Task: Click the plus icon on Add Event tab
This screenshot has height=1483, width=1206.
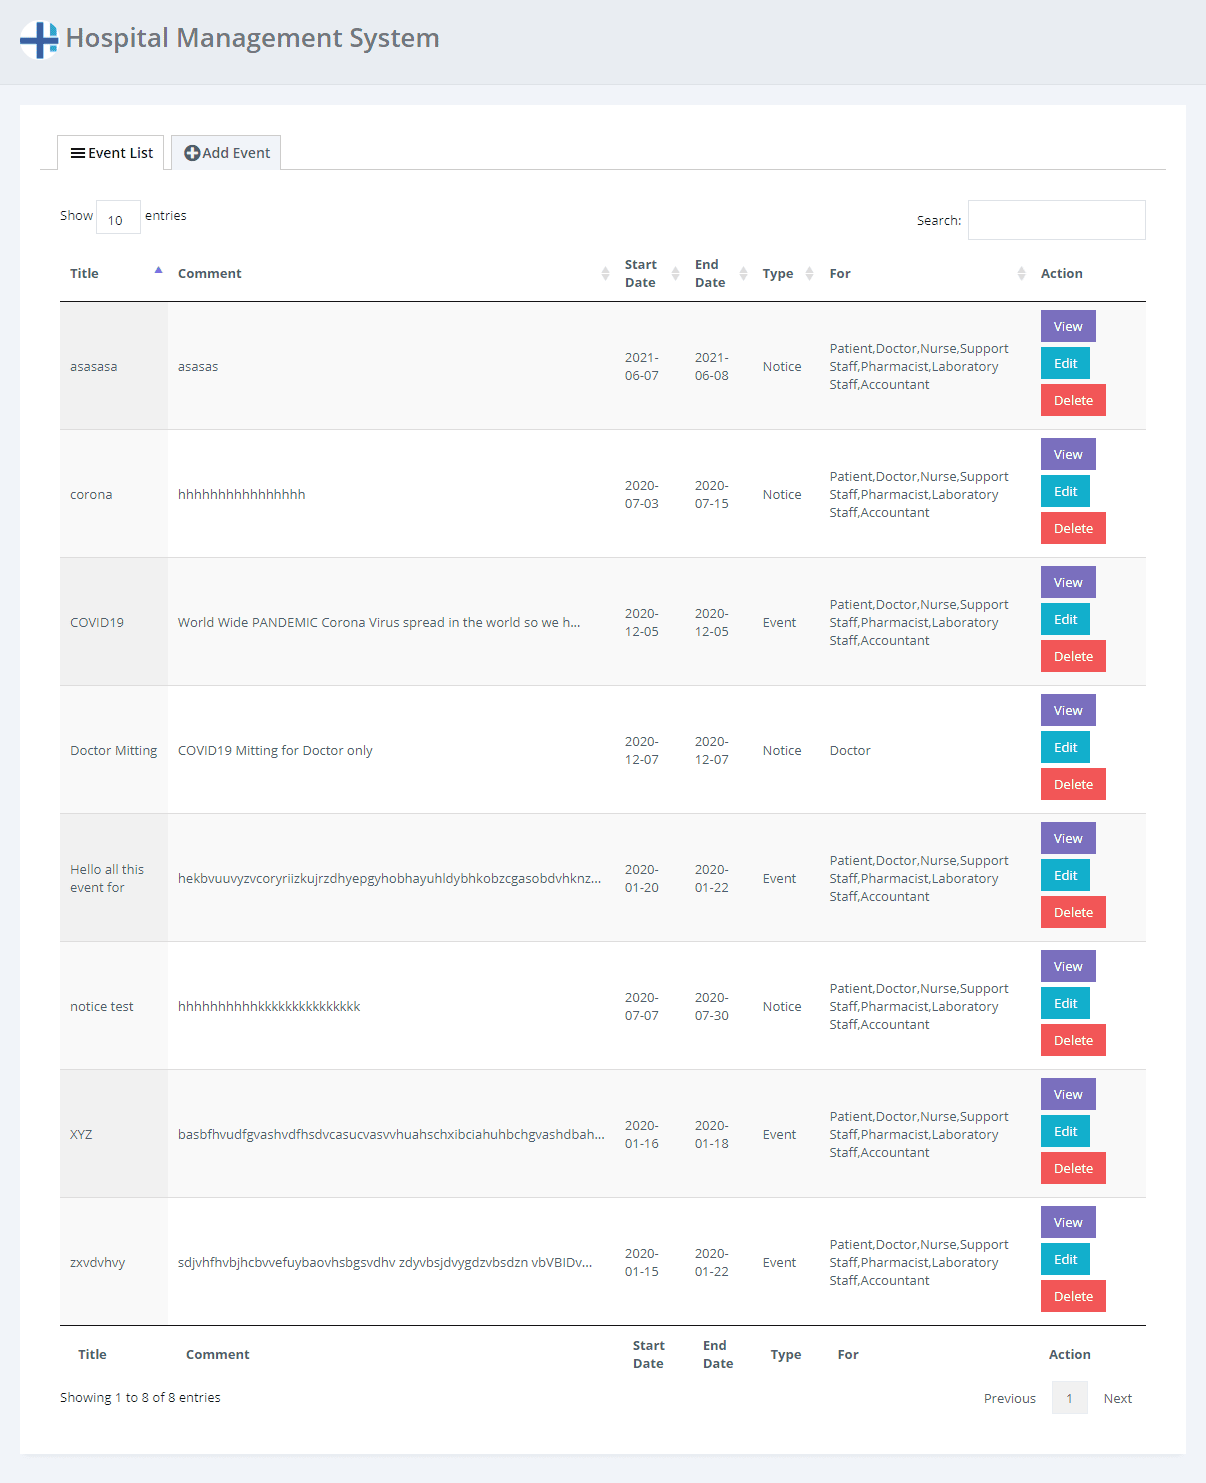Action: tap(192, 152)
